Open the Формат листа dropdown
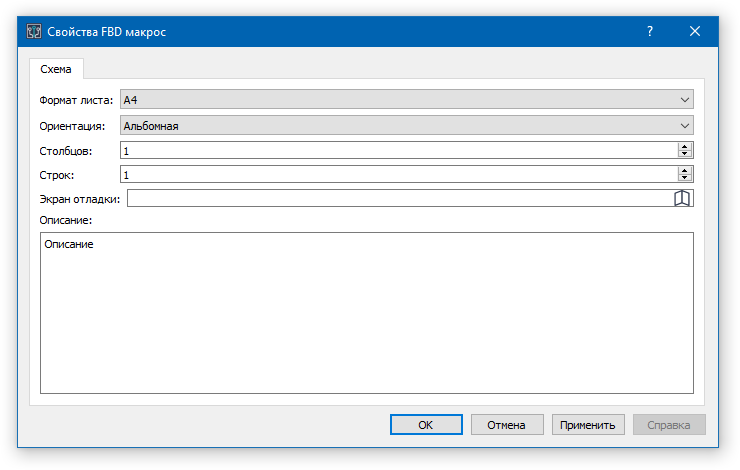Image resolution: width=740 pixels, height=470 pixels. [x=406, y=100]
